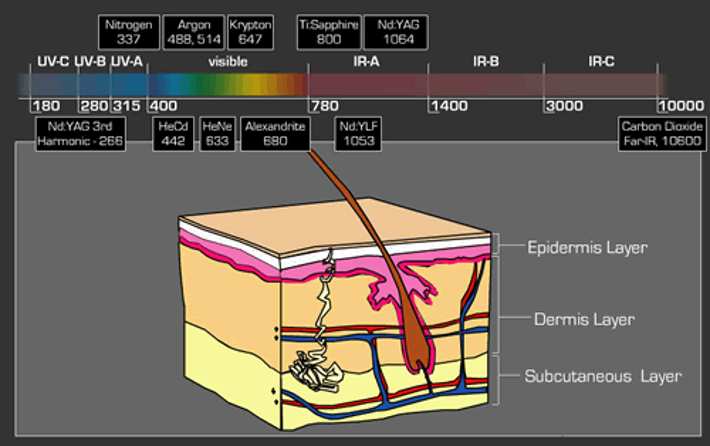Click the IR-B spectrum band label

pyautogui.click(x=486, y=62)
